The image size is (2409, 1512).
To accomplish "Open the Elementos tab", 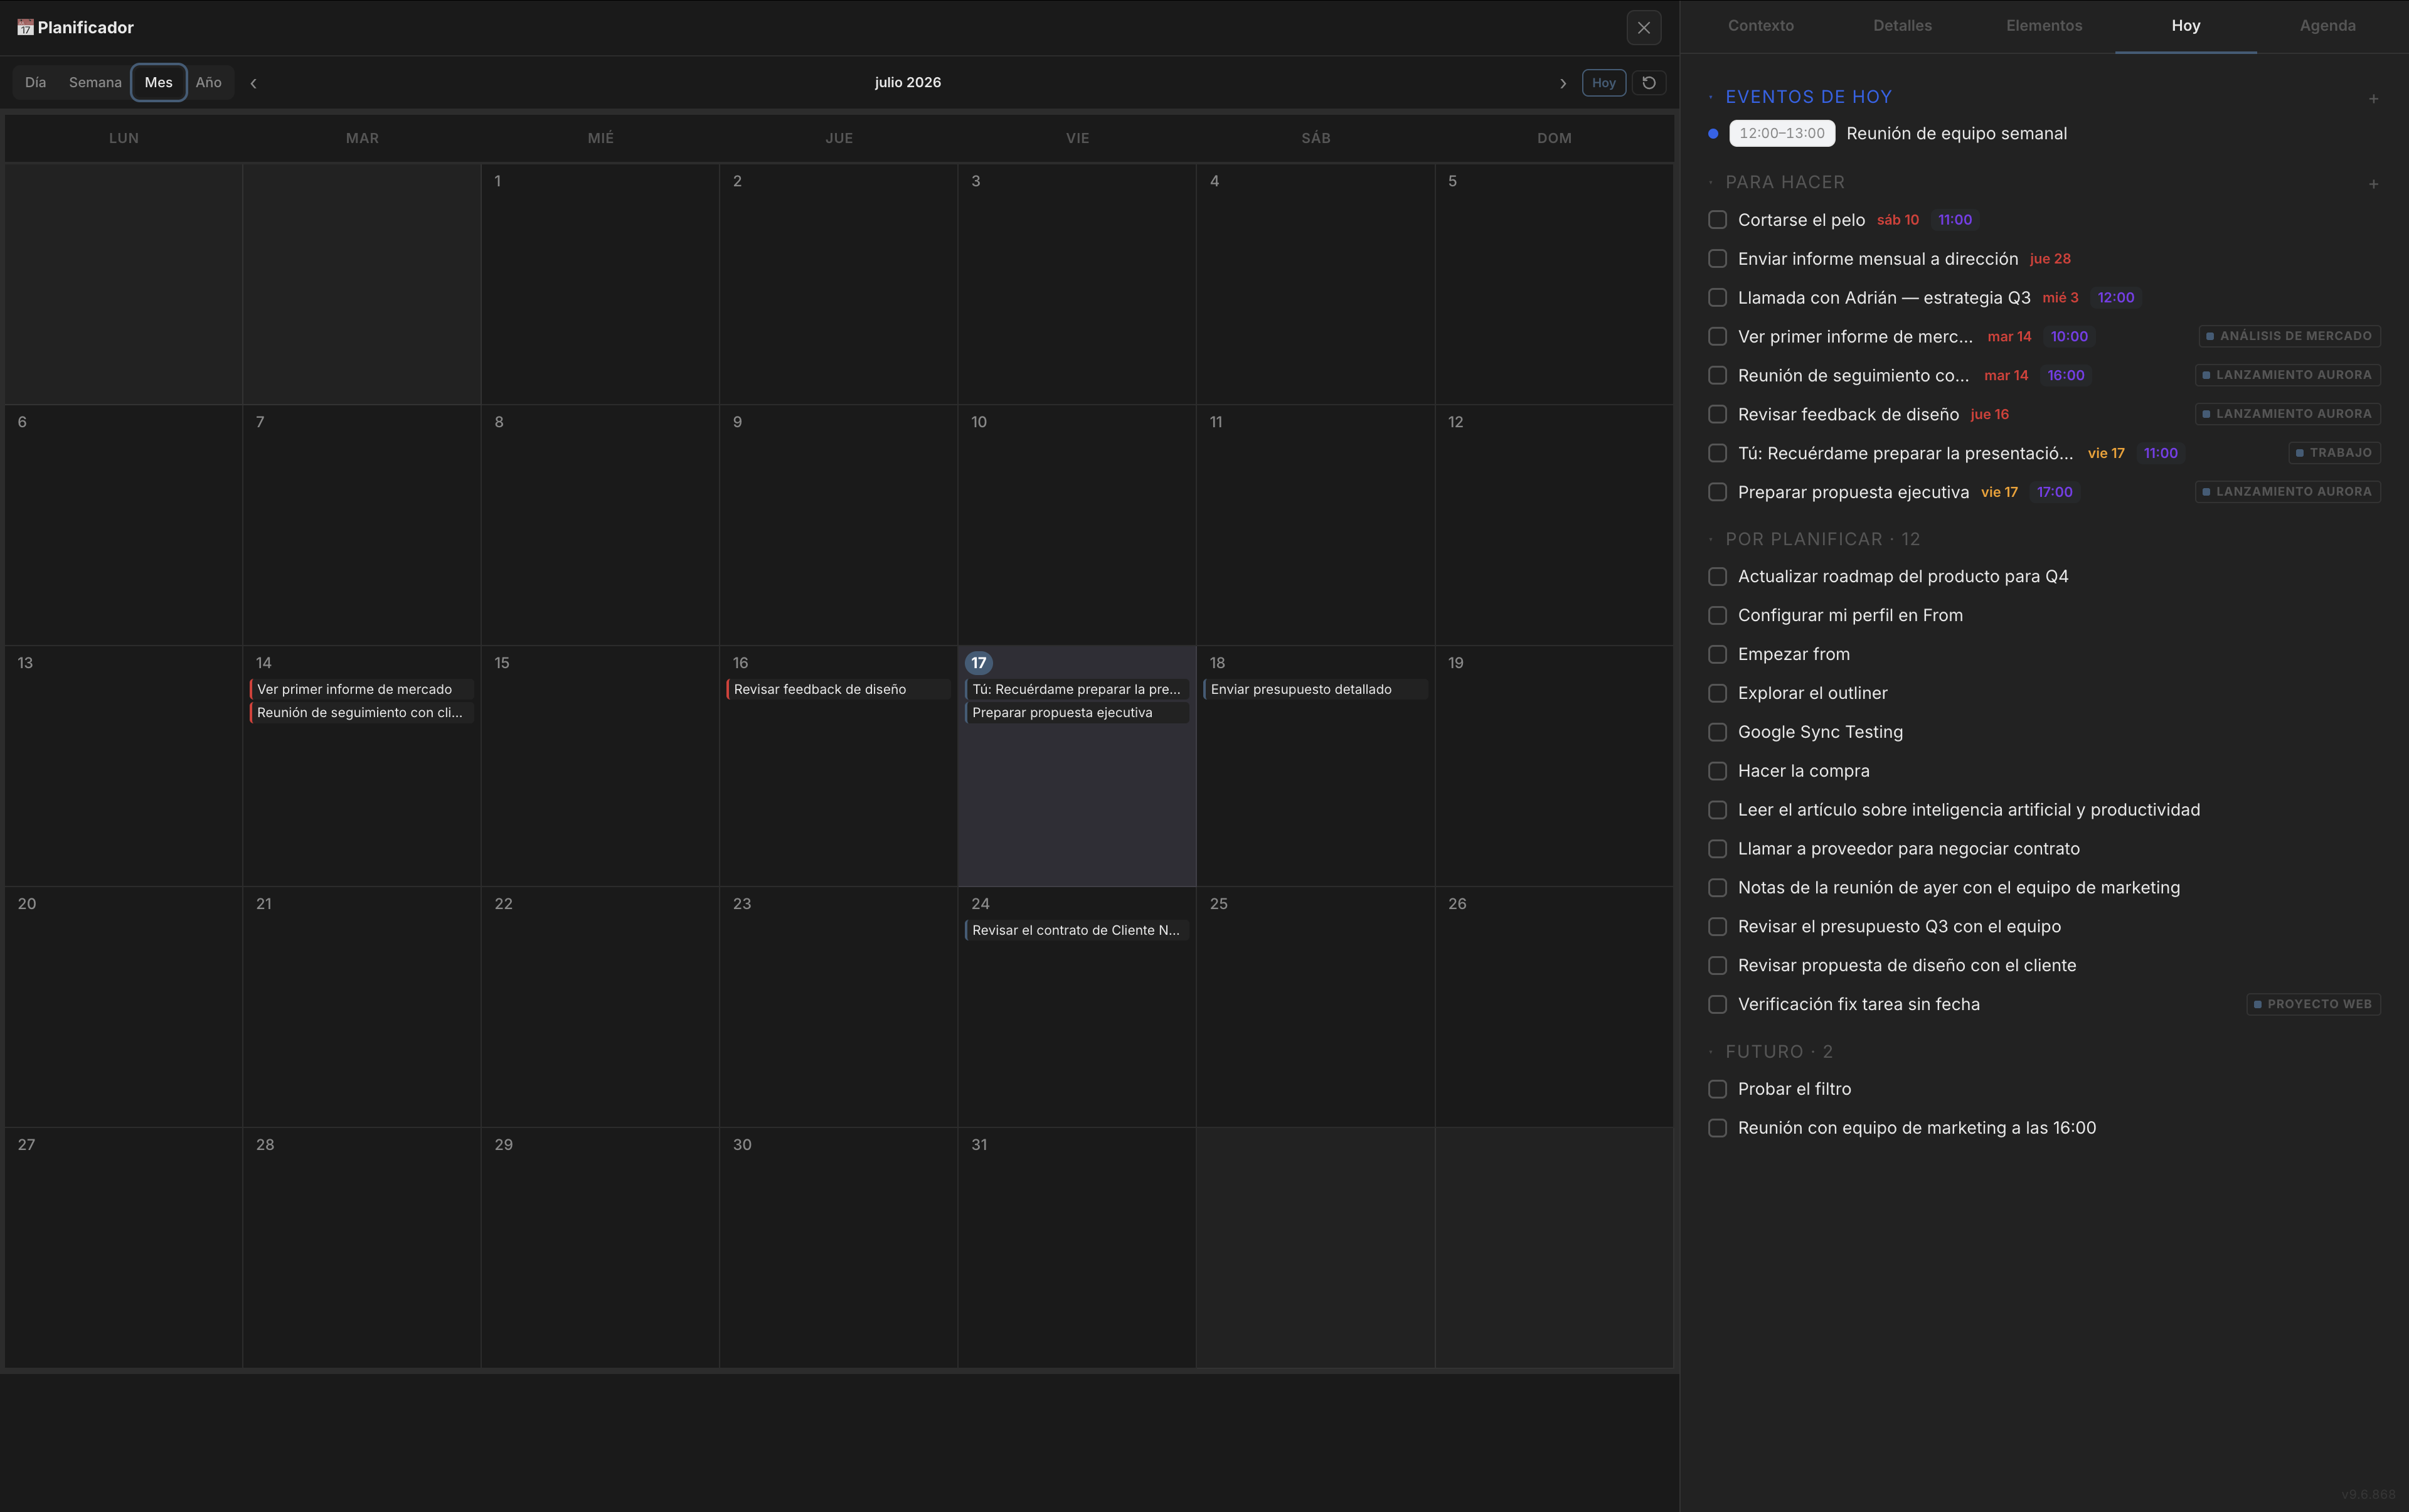I will pyautogui.click(x=2044, y=26).
